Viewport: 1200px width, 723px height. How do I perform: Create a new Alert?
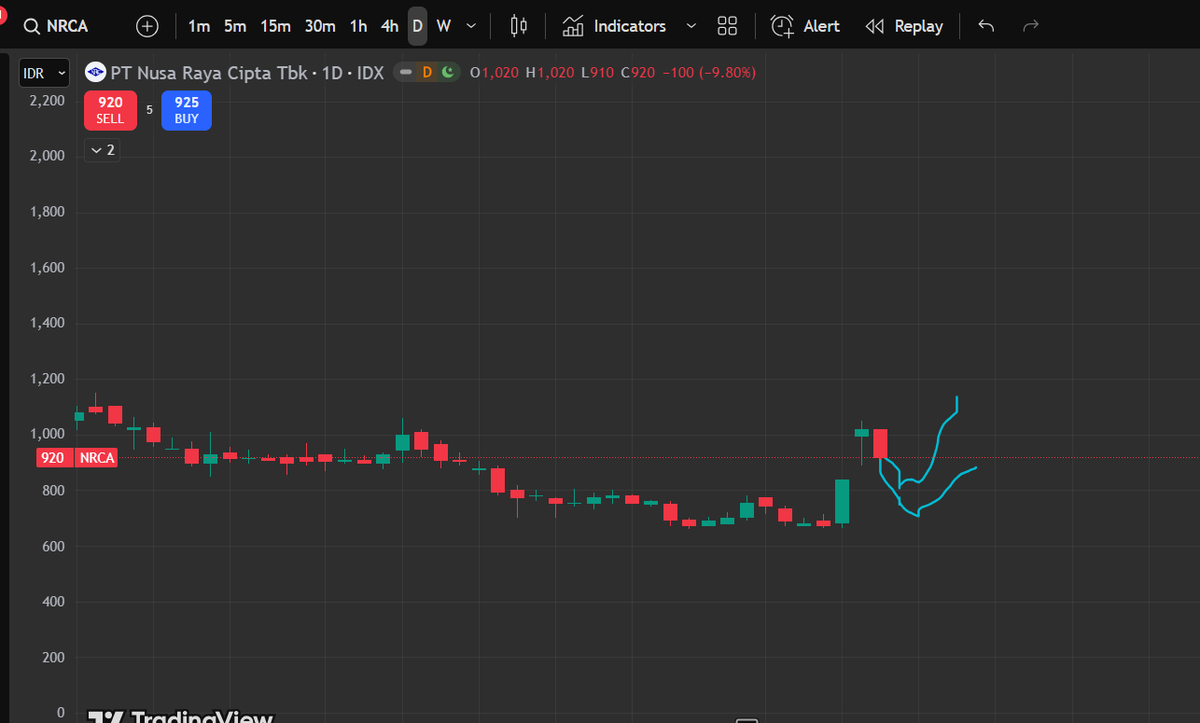806,26
